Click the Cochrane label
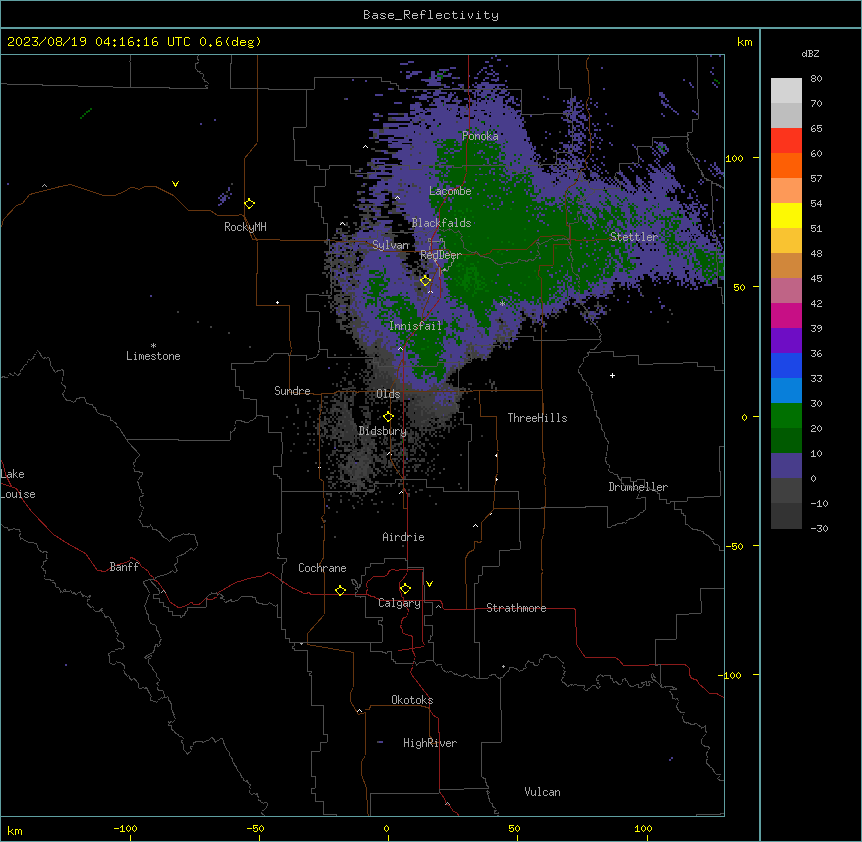Image resolution: width=862 pixels, height=842 pixels. 322,568
